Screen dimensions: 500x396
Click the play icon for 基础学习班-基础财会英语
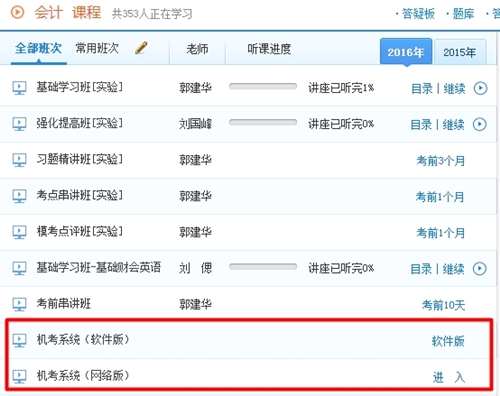coord(480,268)
